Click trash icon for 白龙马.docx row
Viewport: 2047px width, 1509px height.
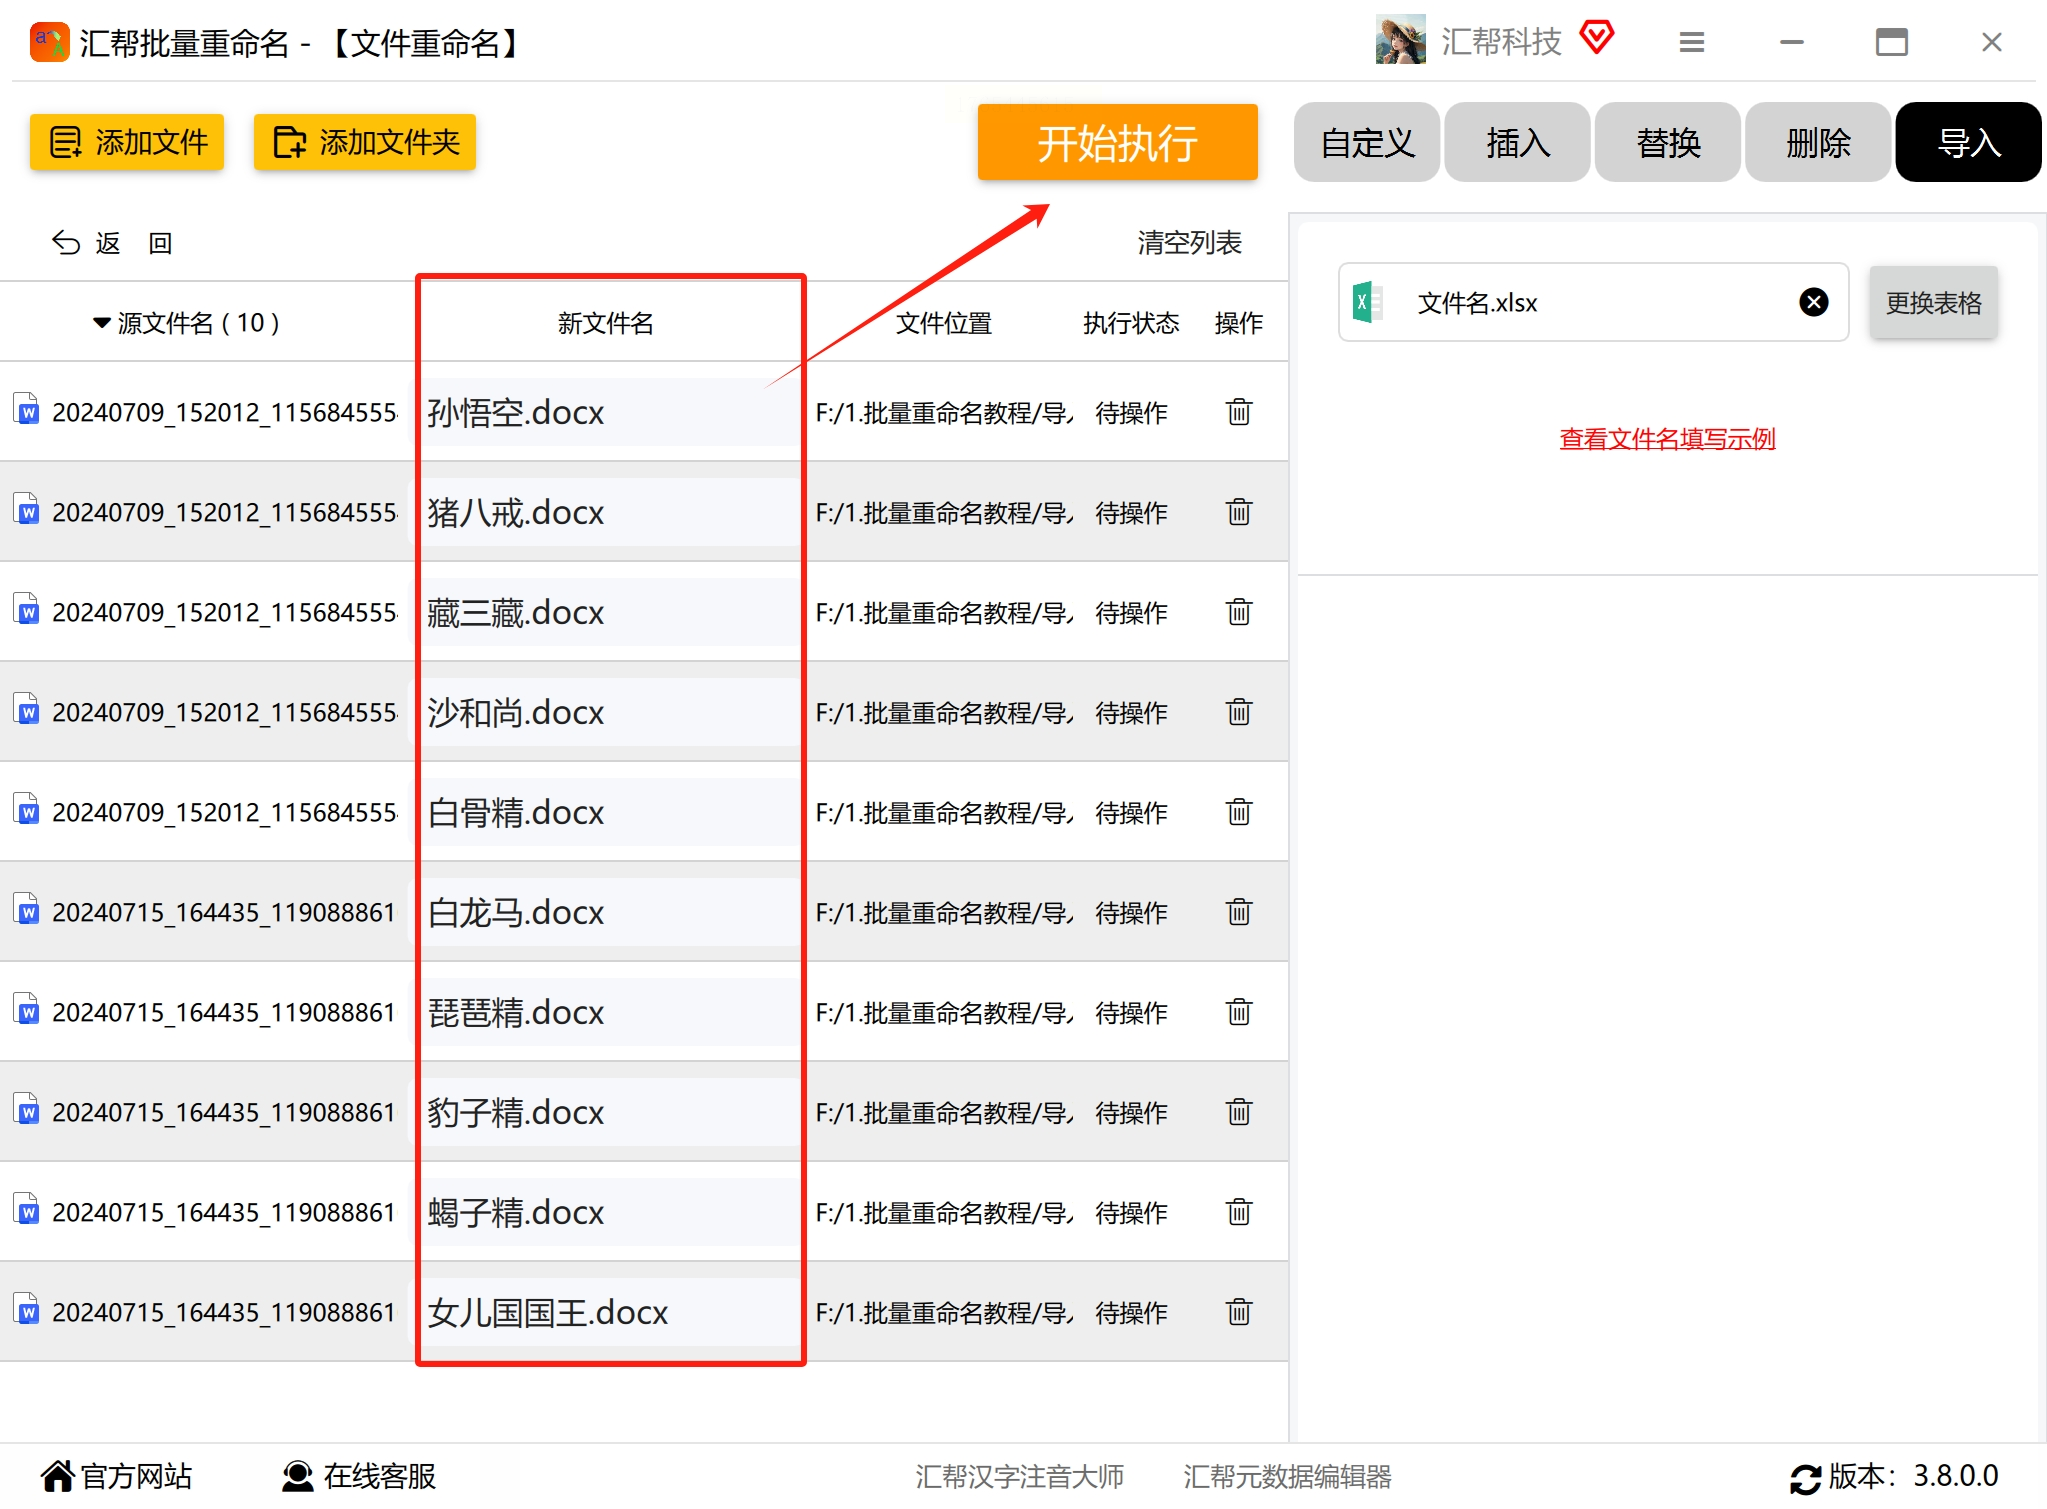(1238, 912)
